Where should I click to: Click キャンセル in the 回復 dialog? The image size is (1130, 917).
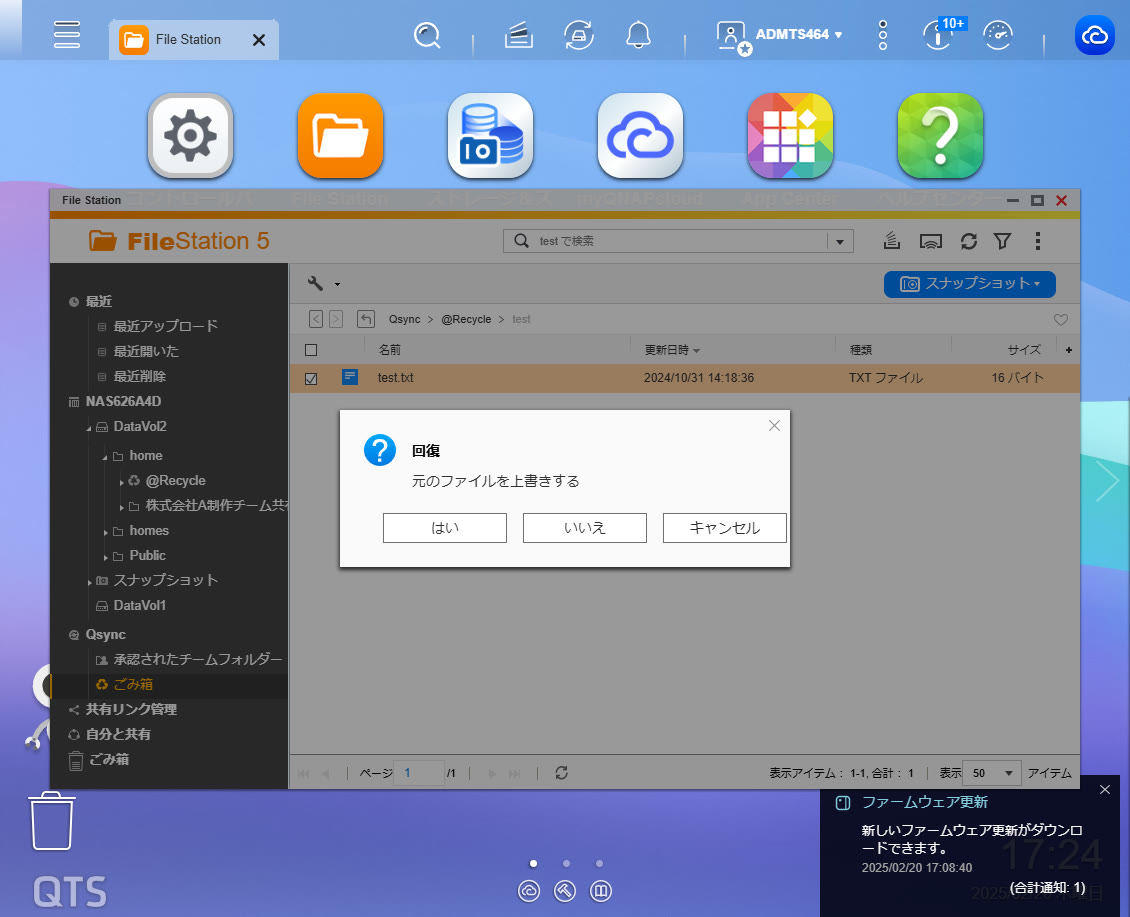[724, 528]
